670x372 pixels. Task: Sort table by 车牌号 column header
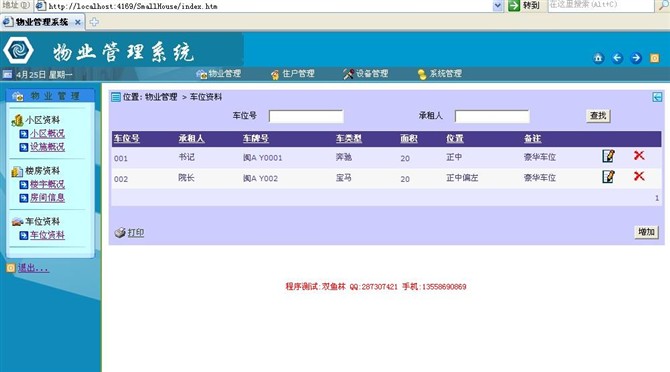(x=256, y=138)
